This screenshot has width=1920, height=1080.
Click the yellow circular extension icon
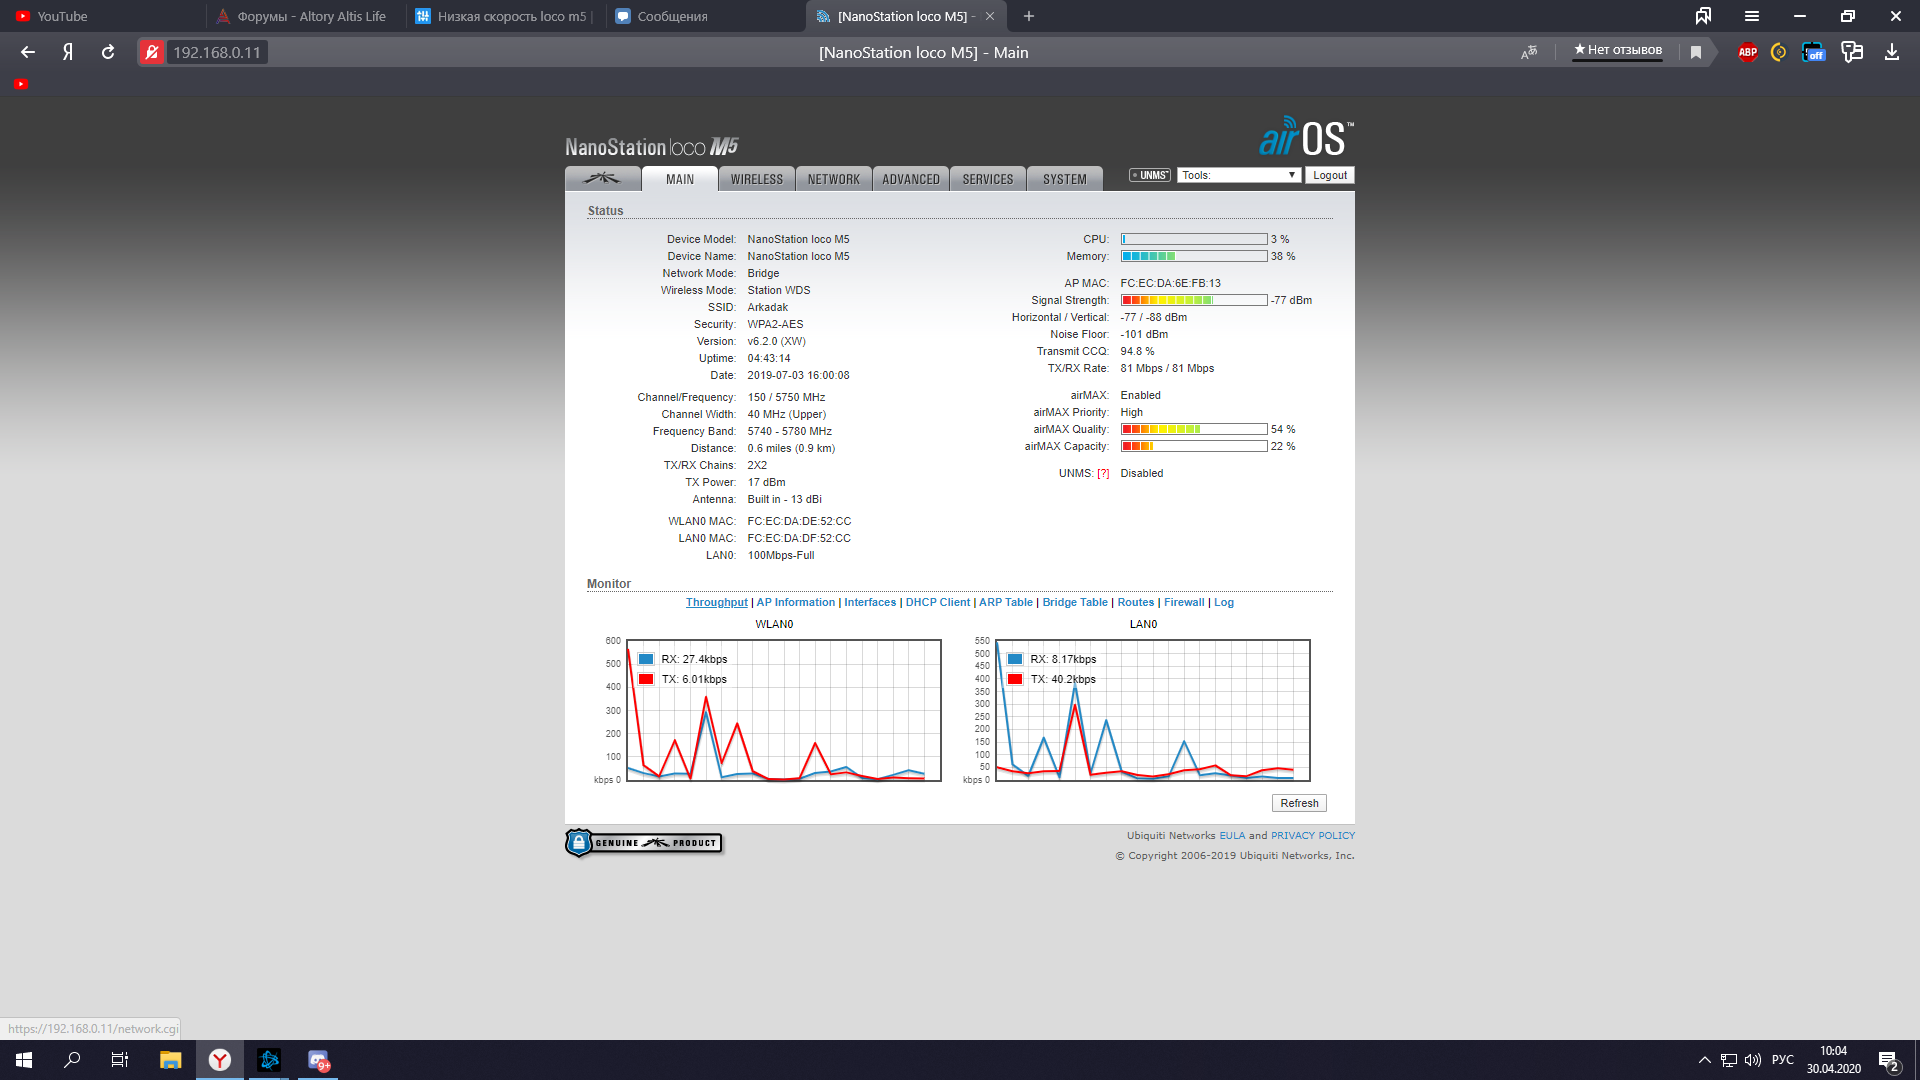click(x=1779, y=52)
